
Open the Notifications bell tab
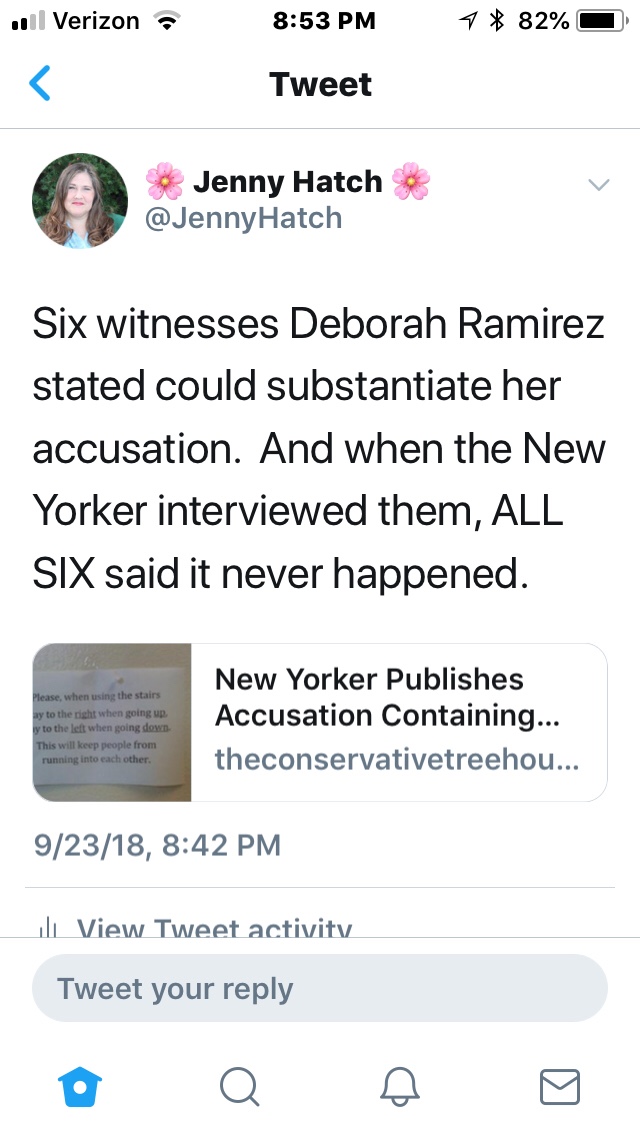400,1085
